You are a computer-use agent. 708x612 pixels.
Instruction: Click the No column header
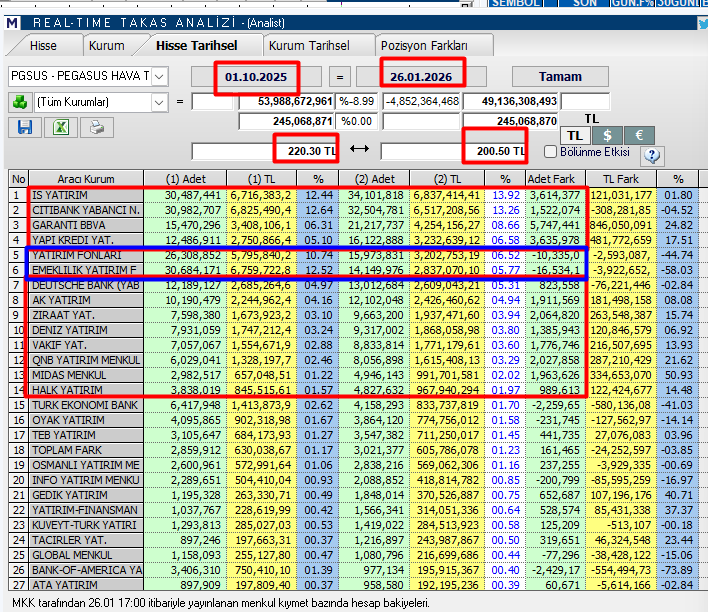(19, 179)
